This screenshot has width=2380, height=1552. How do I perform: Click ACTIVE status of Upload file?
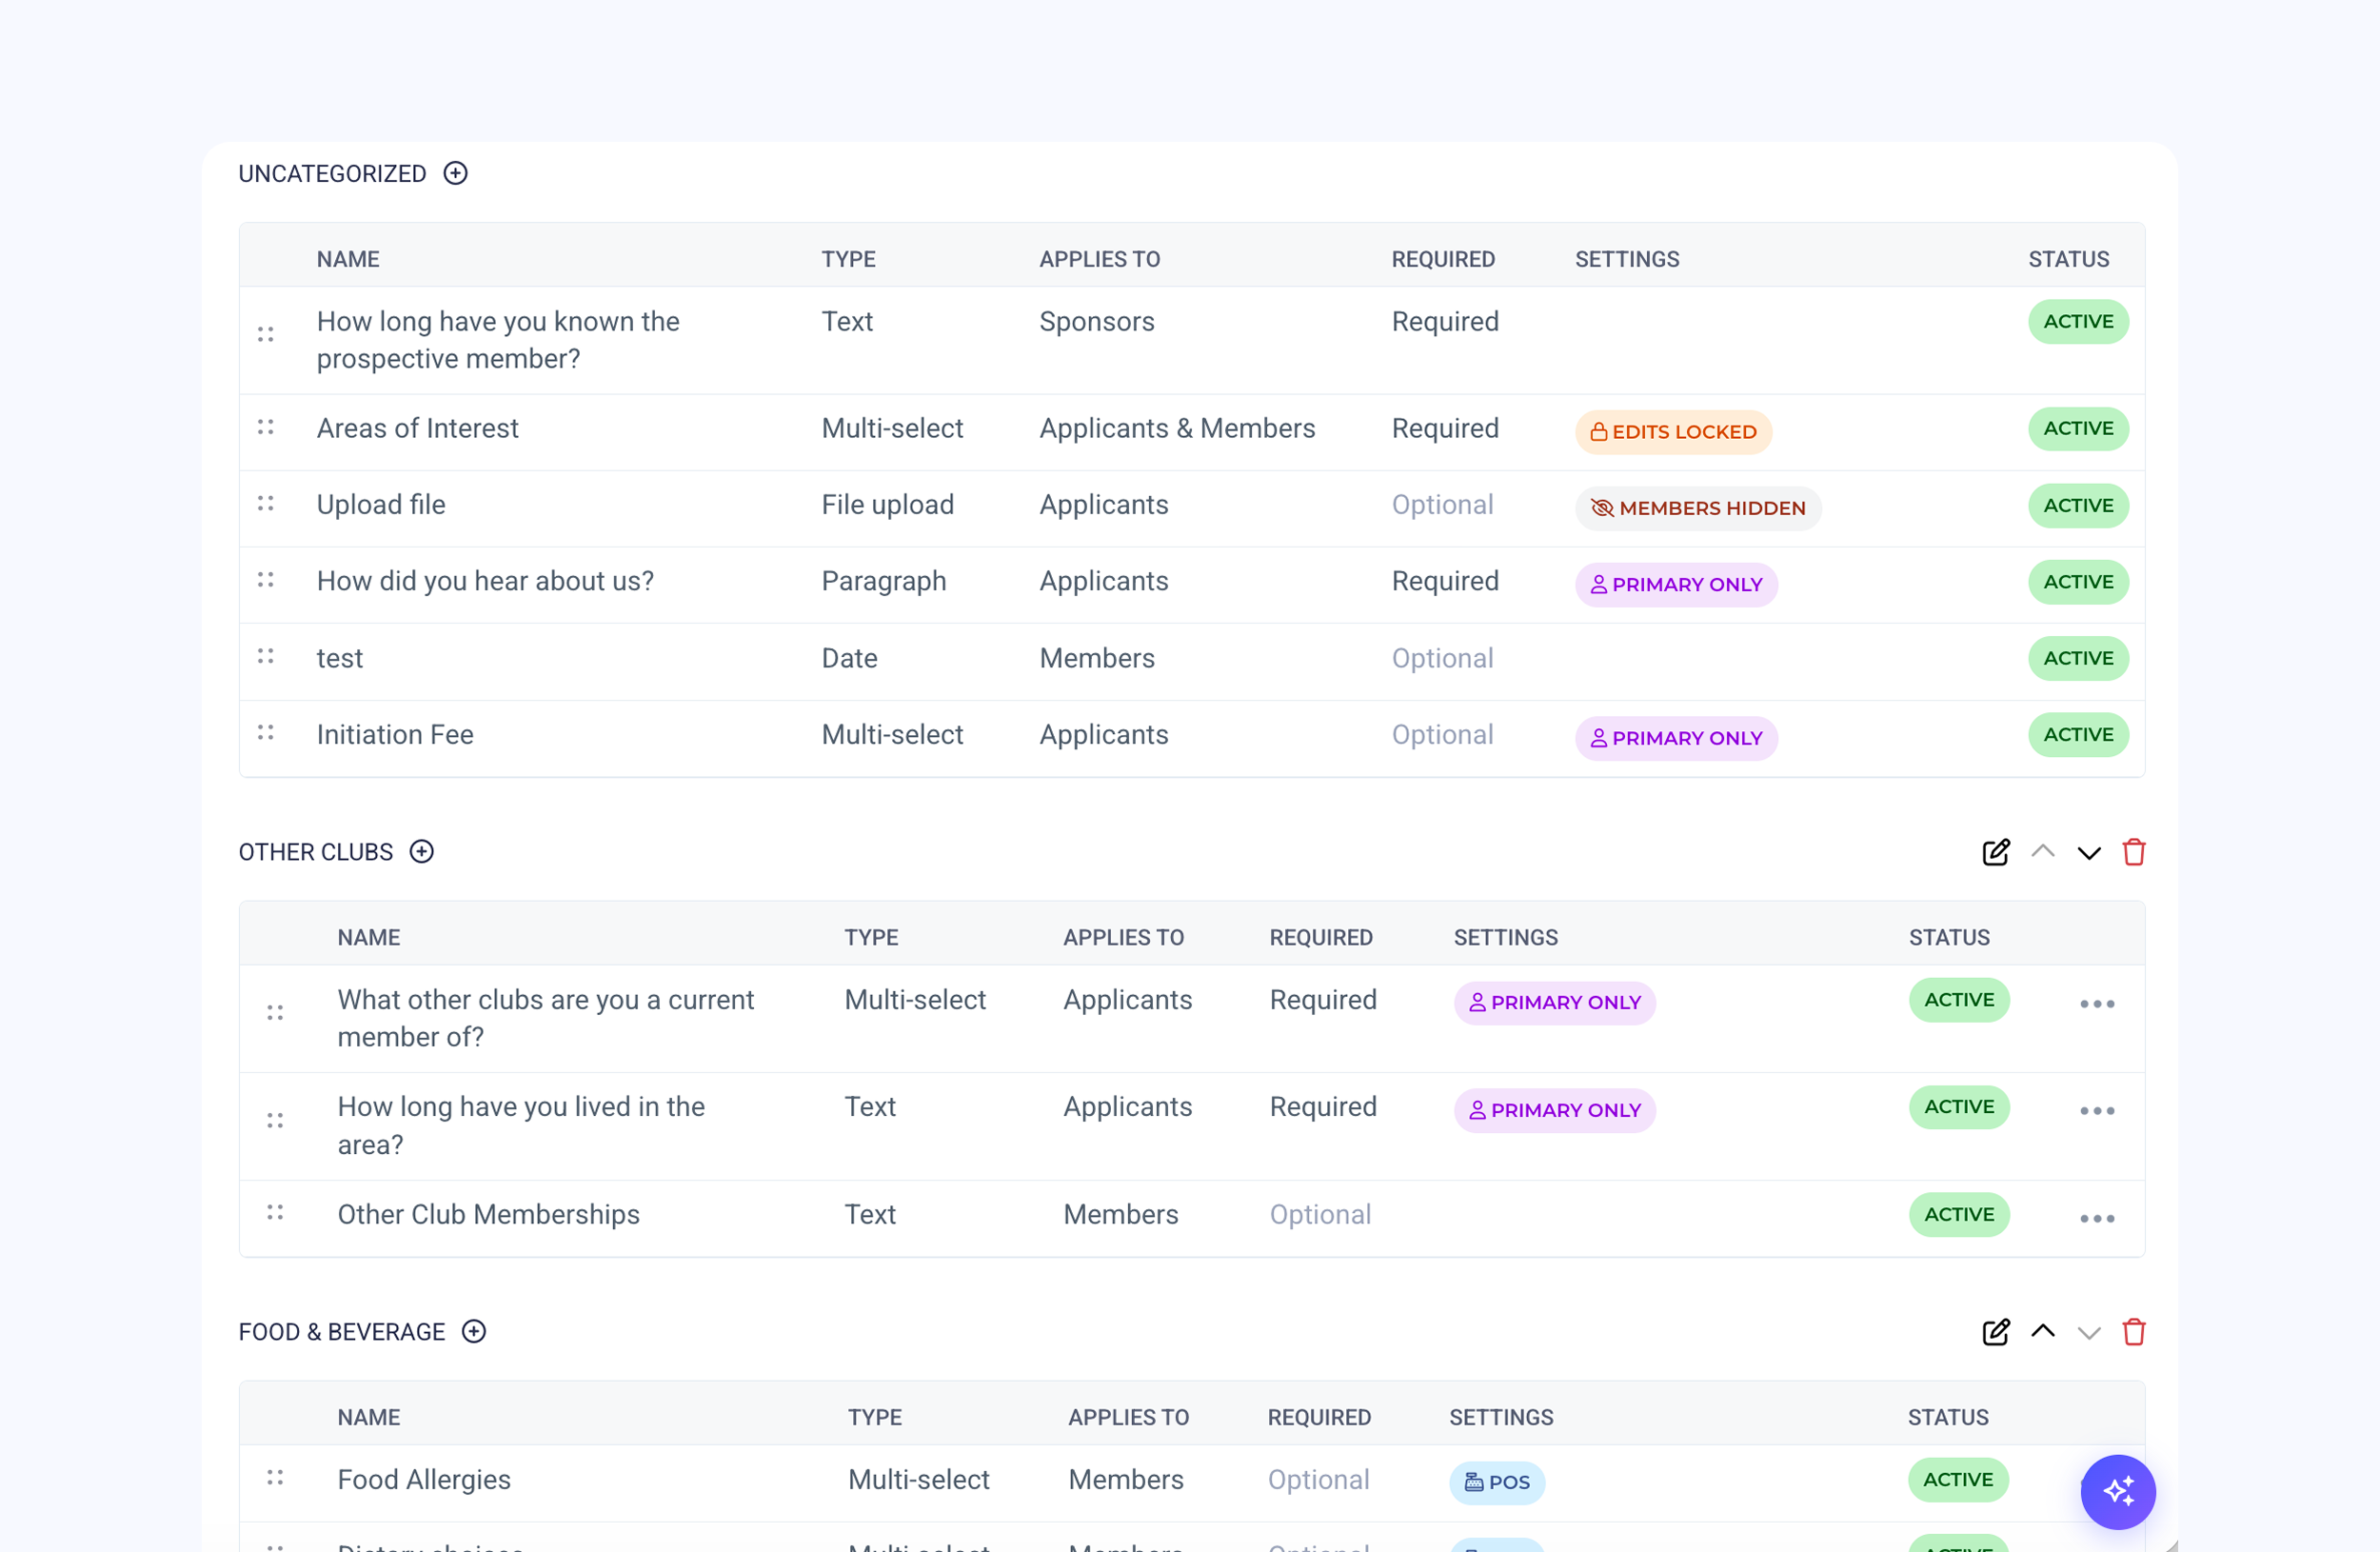click(x=2078, y=505)
